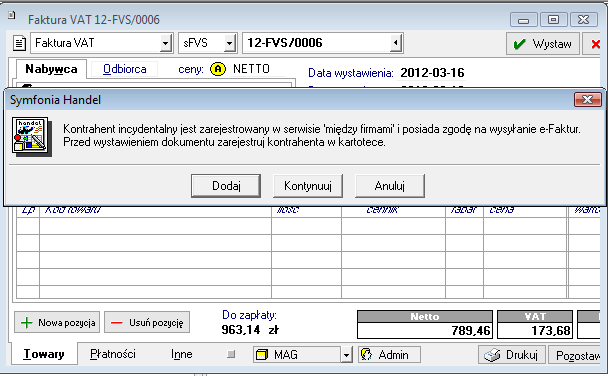Screen dimensions: 608x376
Task: Click the Do zapłaty amount 963,14 zł
Action: pyautogui.click(x=250, y=330)
